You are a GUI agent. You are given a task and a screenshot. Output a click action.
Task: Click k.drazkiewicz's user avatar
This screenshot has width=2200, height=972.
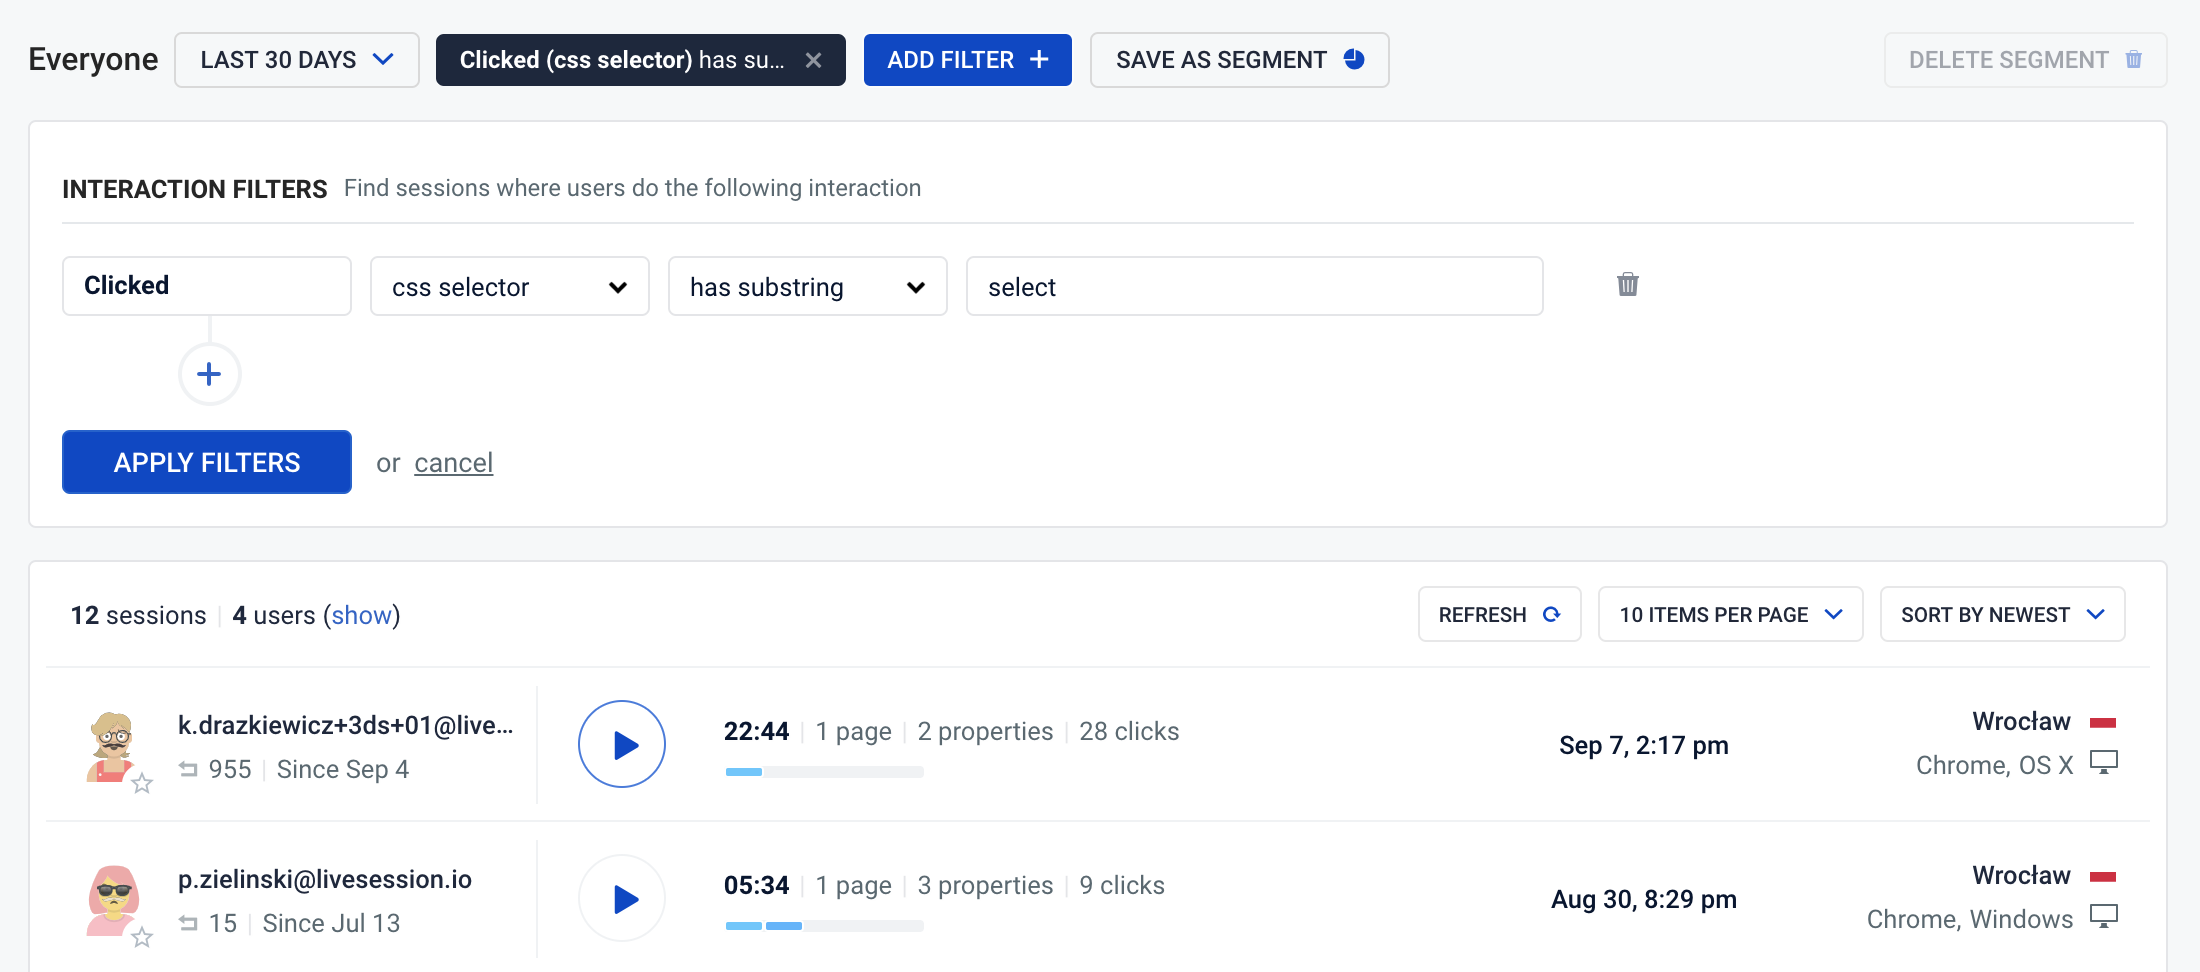click(113, 744)
